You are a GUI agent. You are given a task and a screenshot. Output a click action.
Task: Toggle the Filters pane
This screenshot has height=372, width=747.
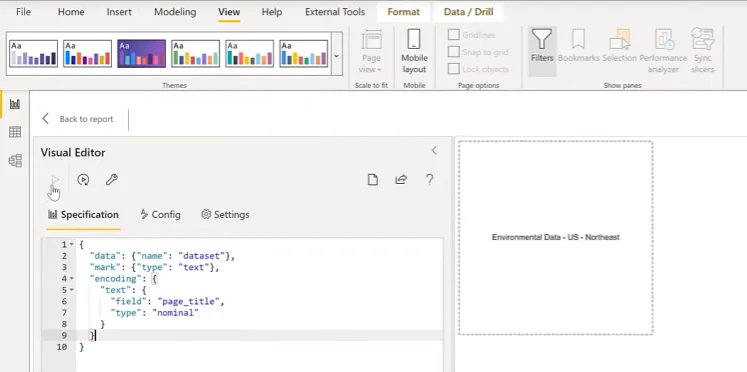coord(542,51)
